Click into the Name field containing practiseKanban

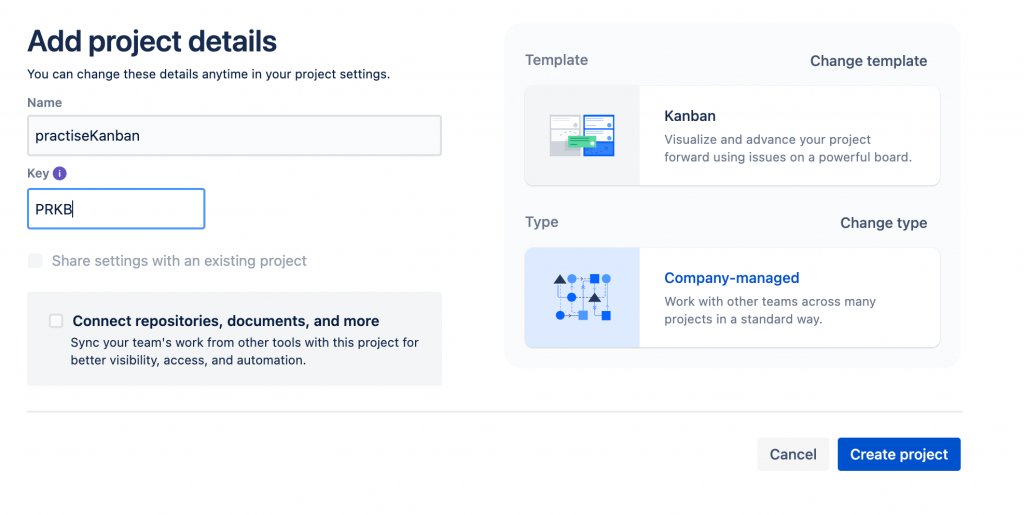234,136
